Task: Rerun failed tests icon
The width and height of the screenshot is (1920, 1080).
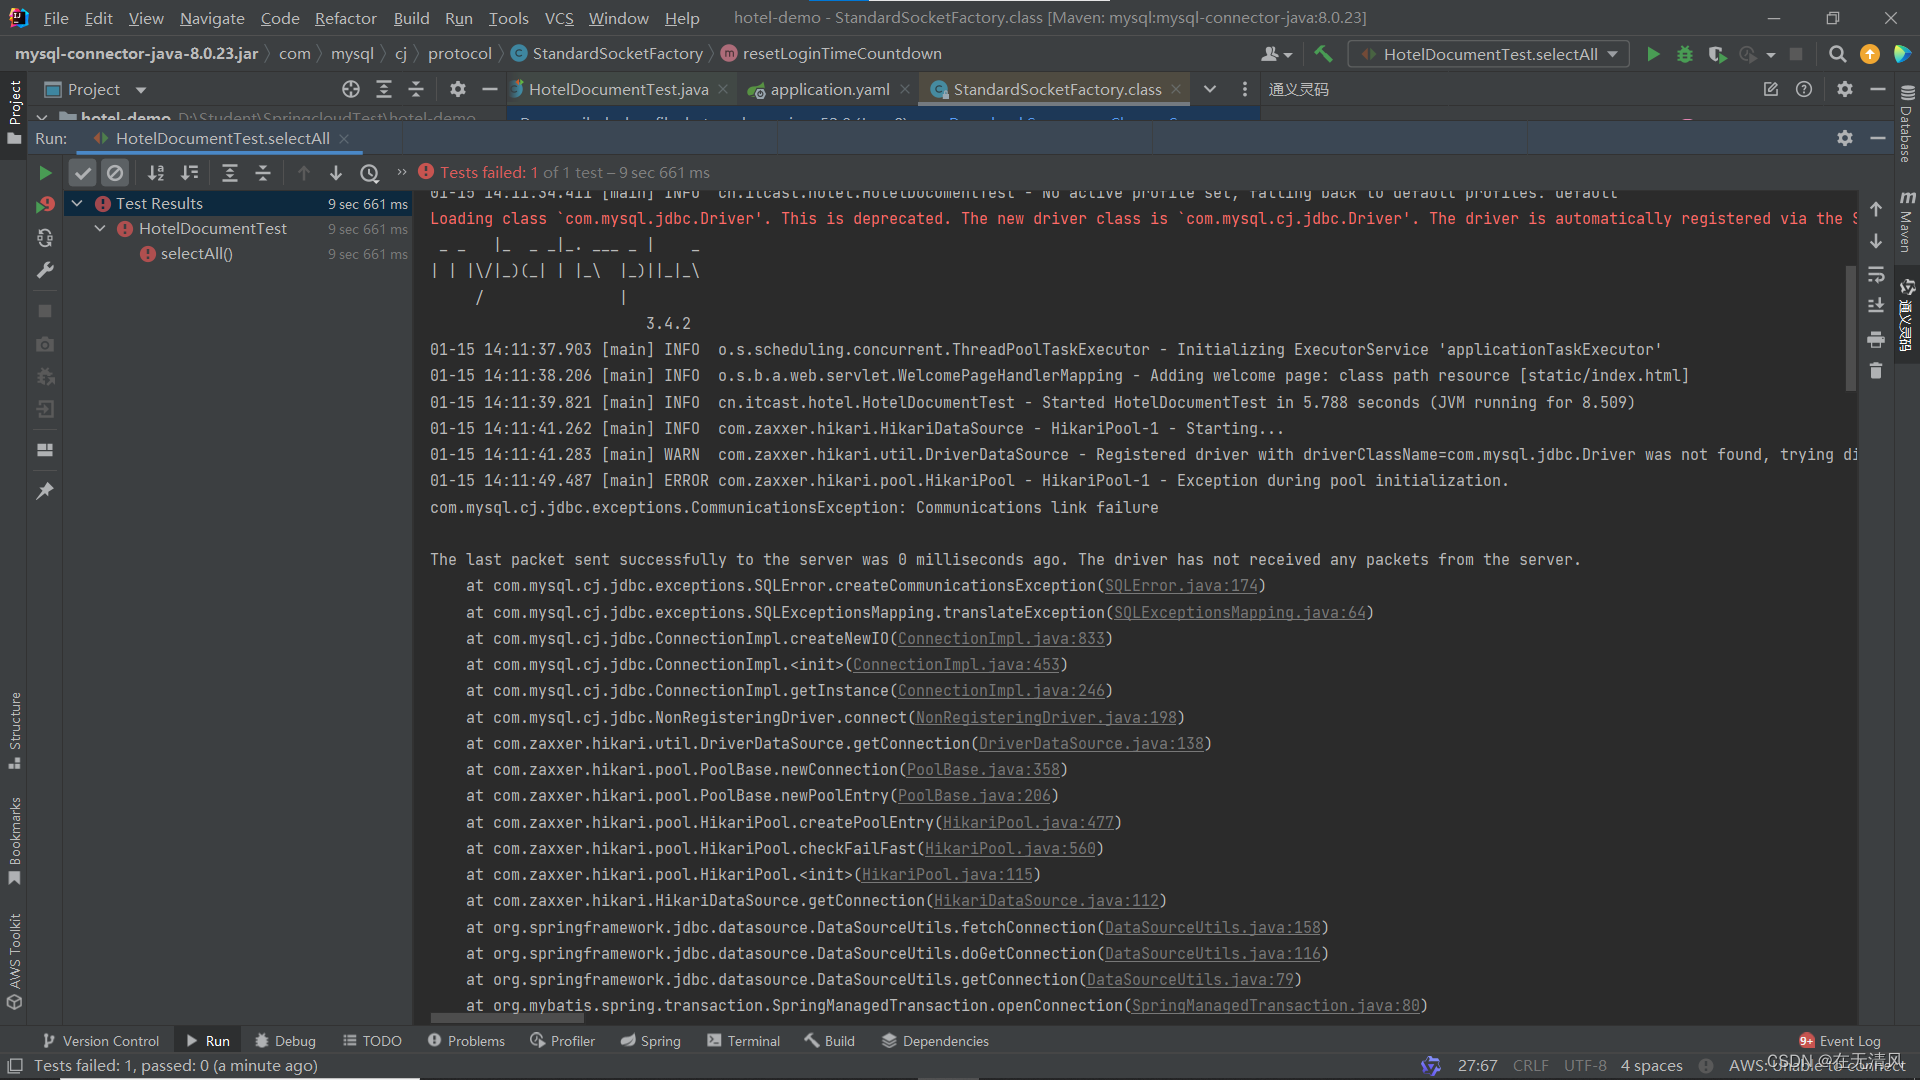Action: (x=45, y=205)
